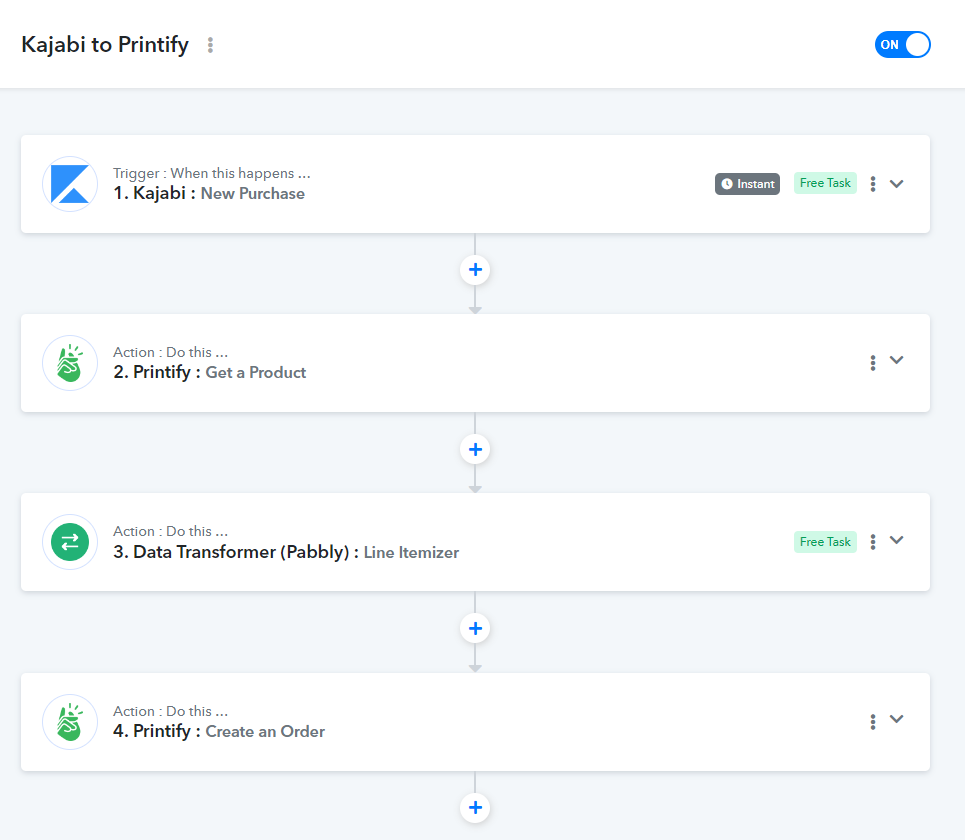Turn off the workflow ON switch
Viewport: 965px width, 840px height.
[x=902, y=44]
